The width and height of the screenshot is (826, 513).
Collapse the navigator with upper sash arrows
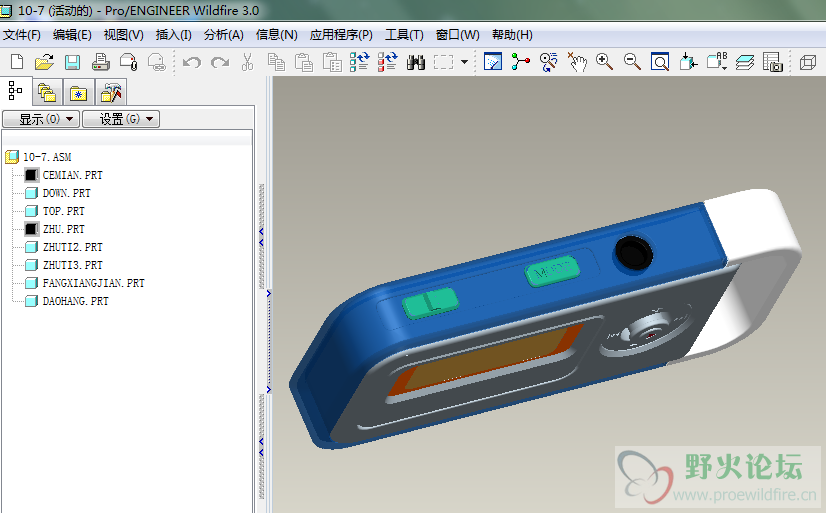261,237
